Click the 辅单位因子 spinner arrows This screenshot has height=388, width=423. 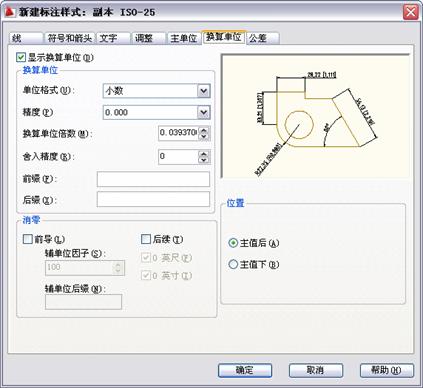118,268
